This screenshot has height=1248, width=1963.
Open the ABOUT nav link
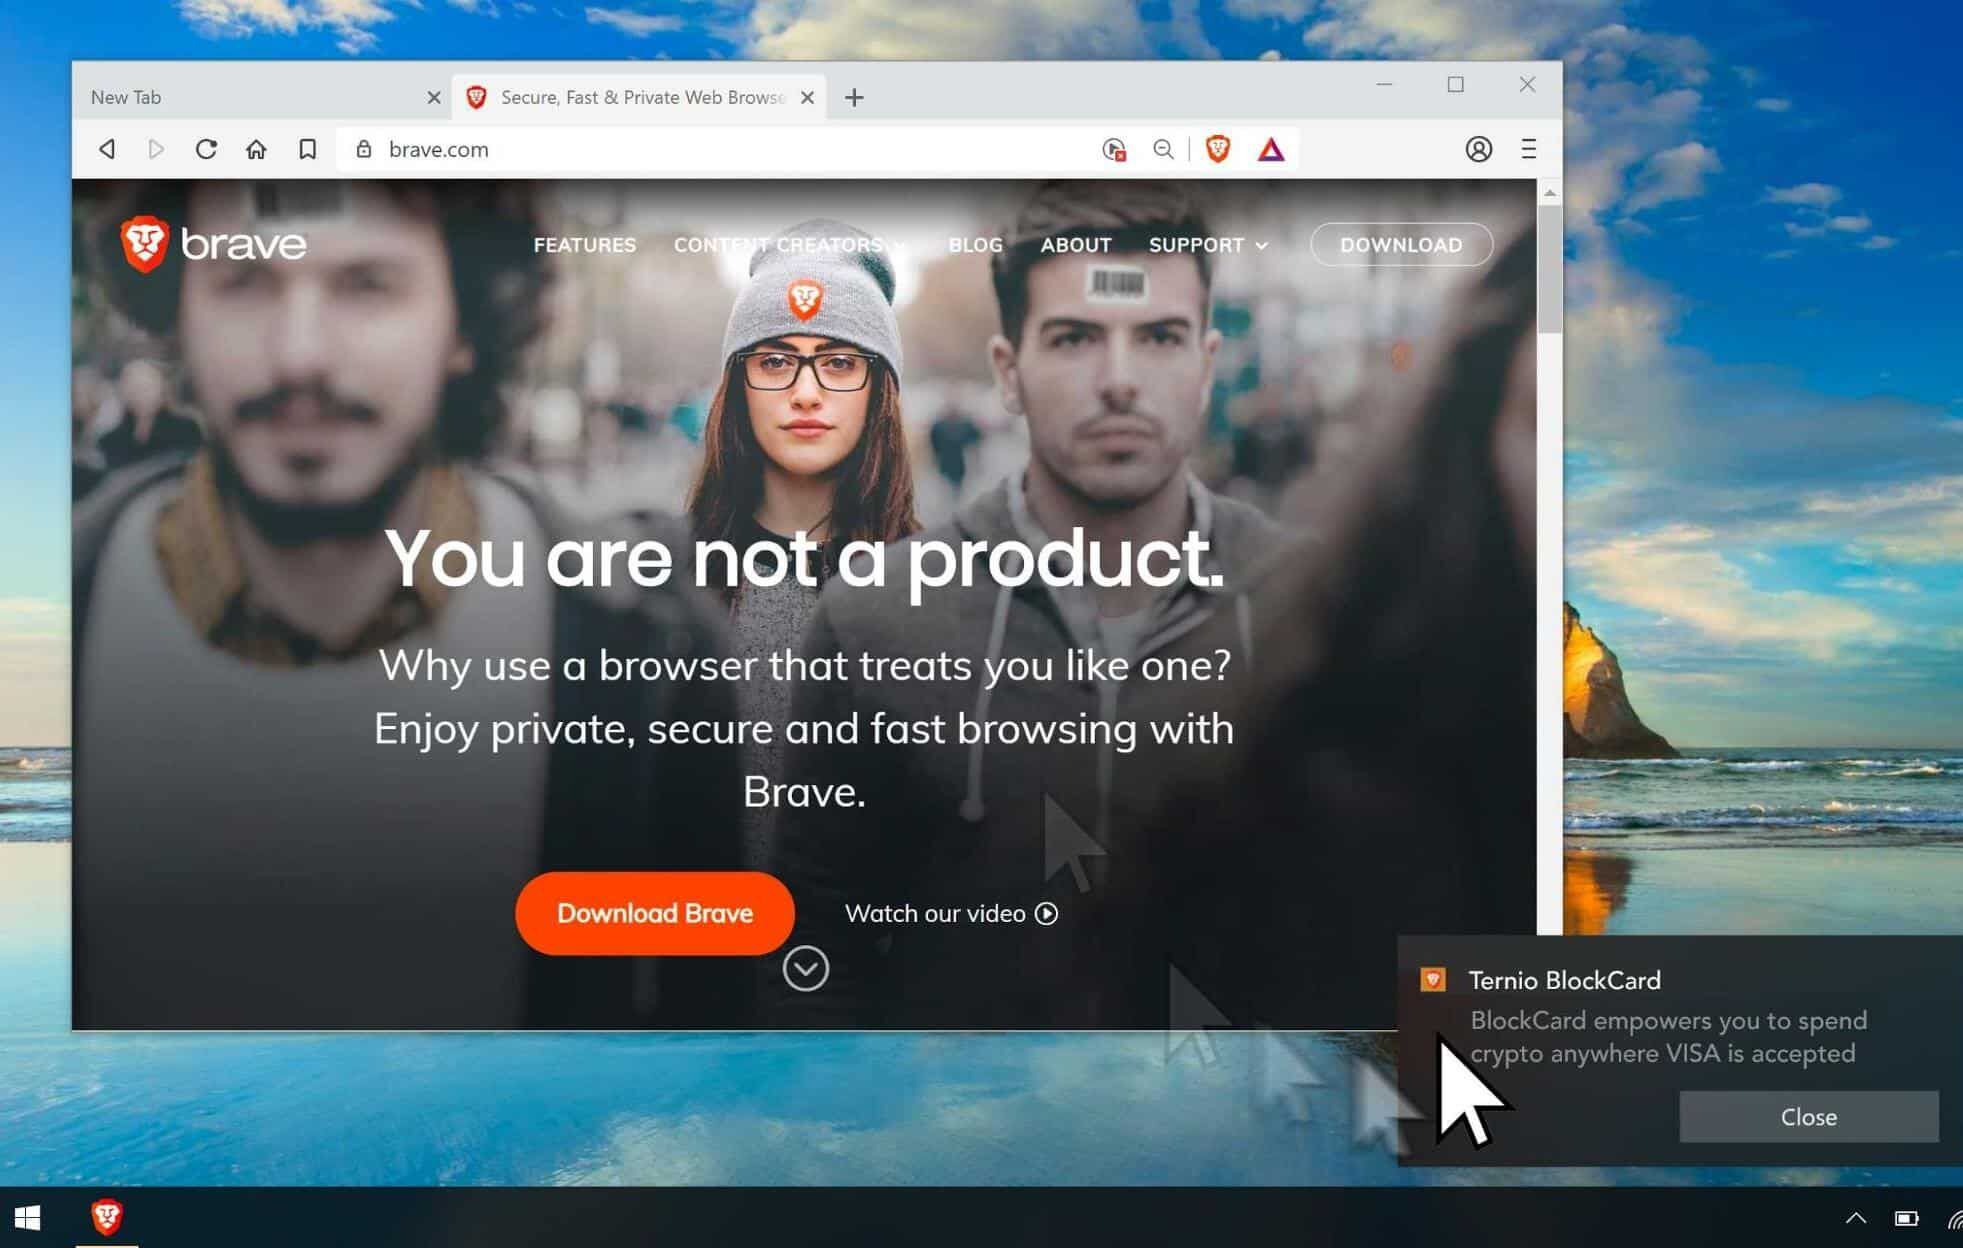point(1076,245)
